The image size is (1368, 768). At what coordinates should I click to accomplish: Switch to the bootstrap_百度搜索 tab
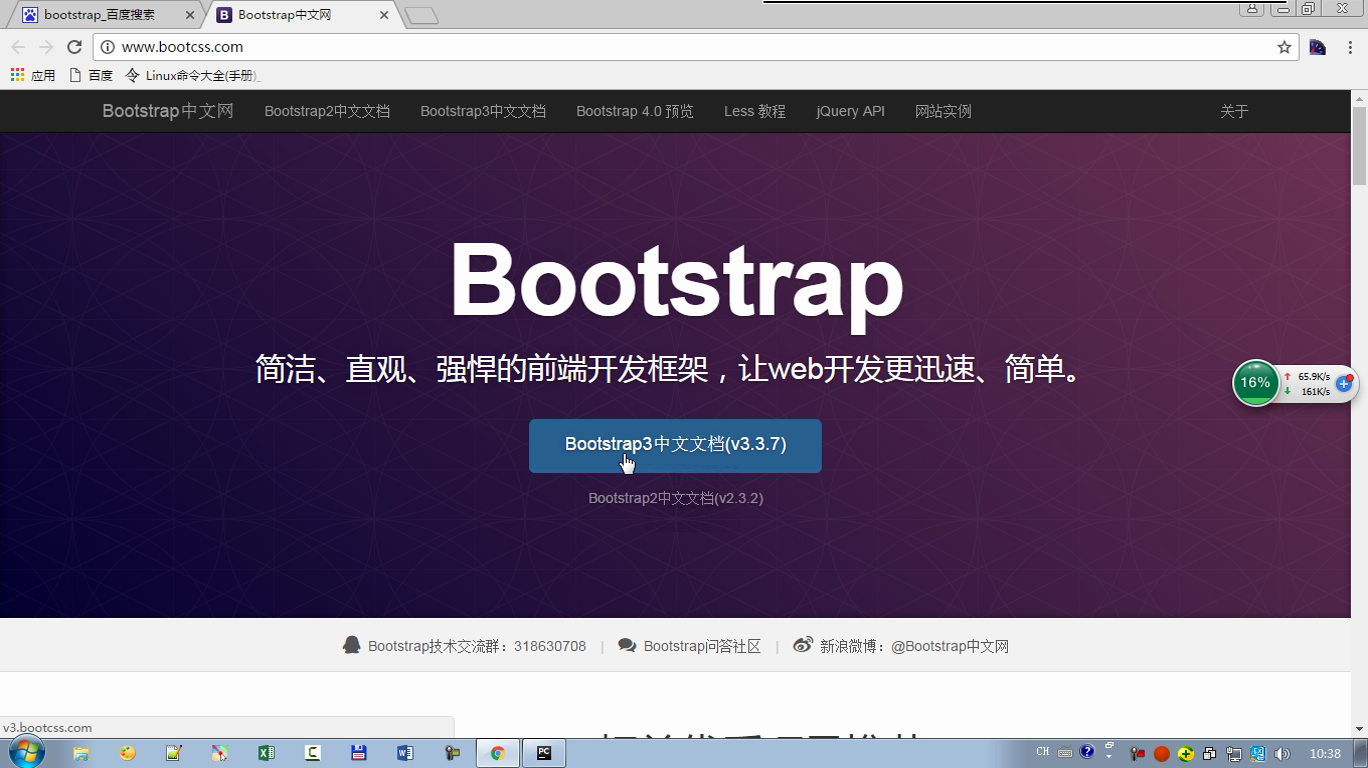pos(100,14)
